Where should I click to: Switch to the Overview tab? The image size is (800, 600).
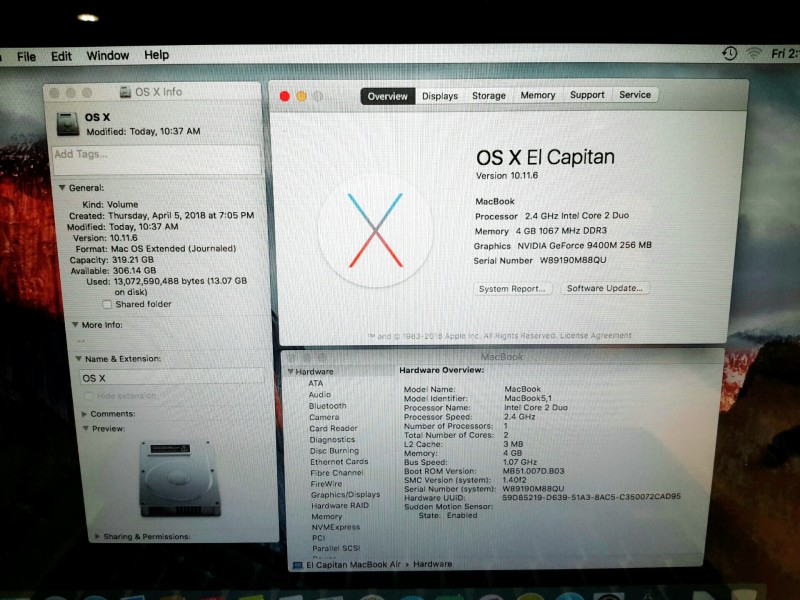pyautogui.click(x=387, y=96)
